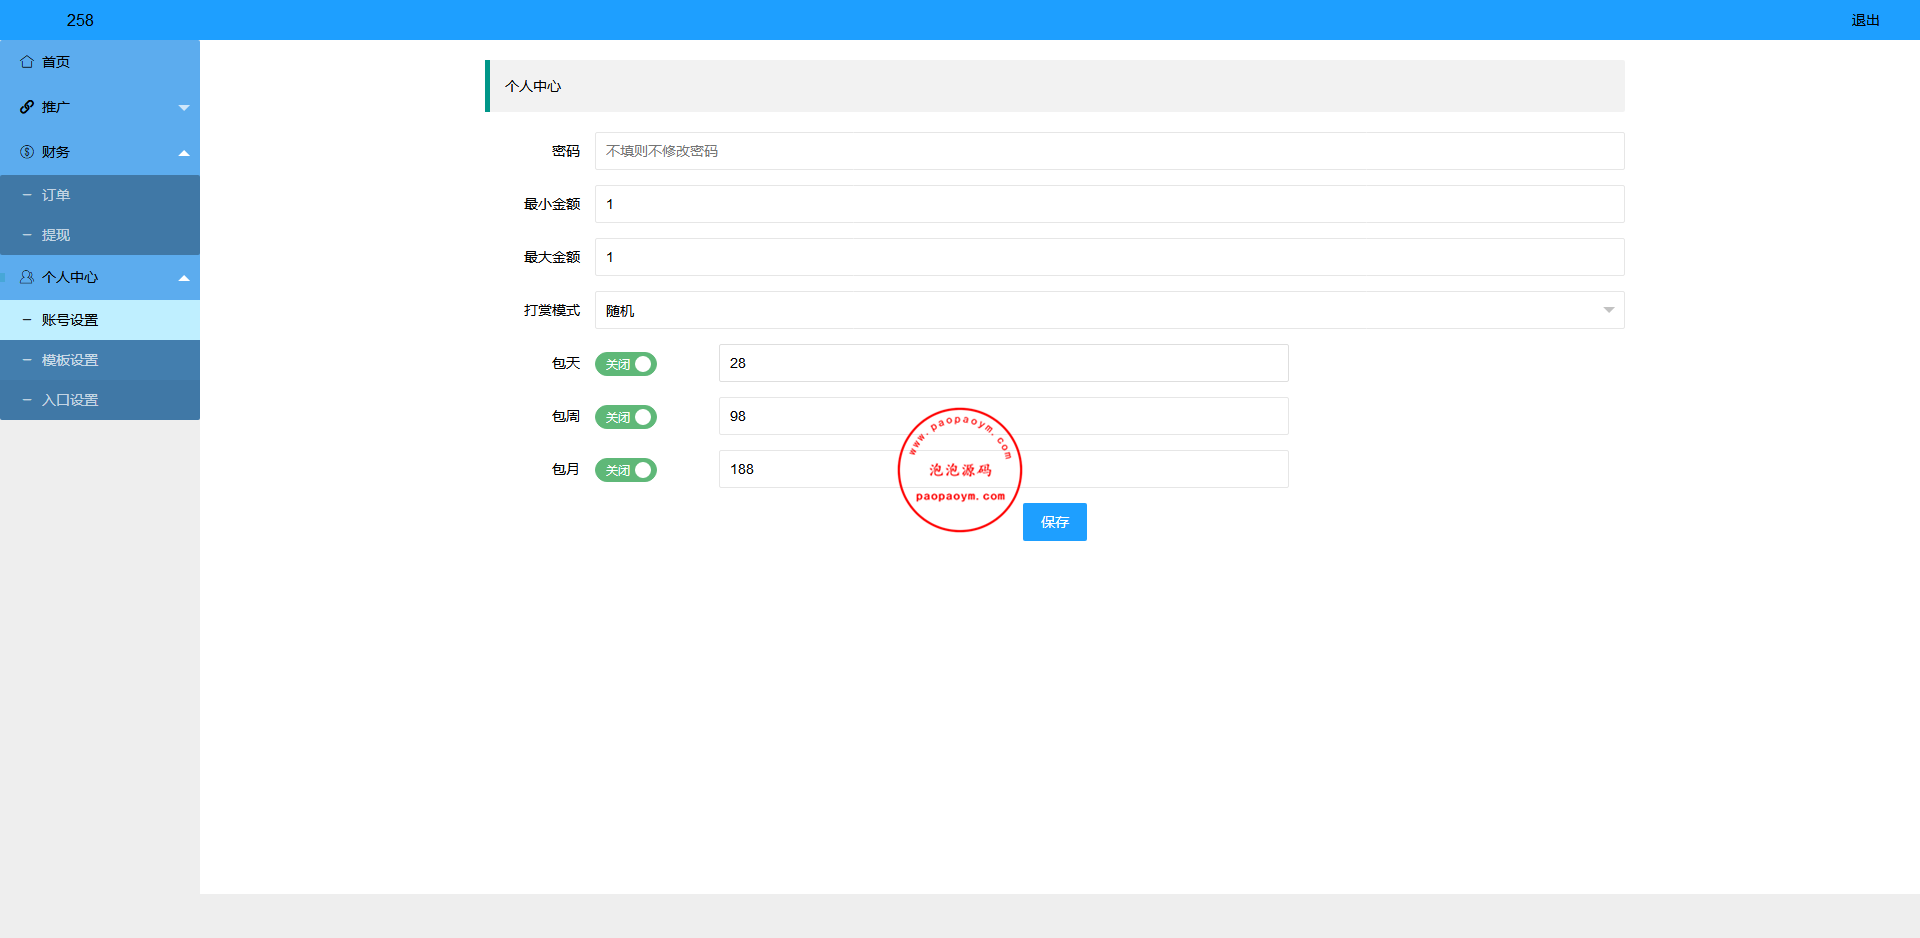1920x938 pixels.
Task: Click the home icon in sidebar
Action: click(x=27, y=62)
